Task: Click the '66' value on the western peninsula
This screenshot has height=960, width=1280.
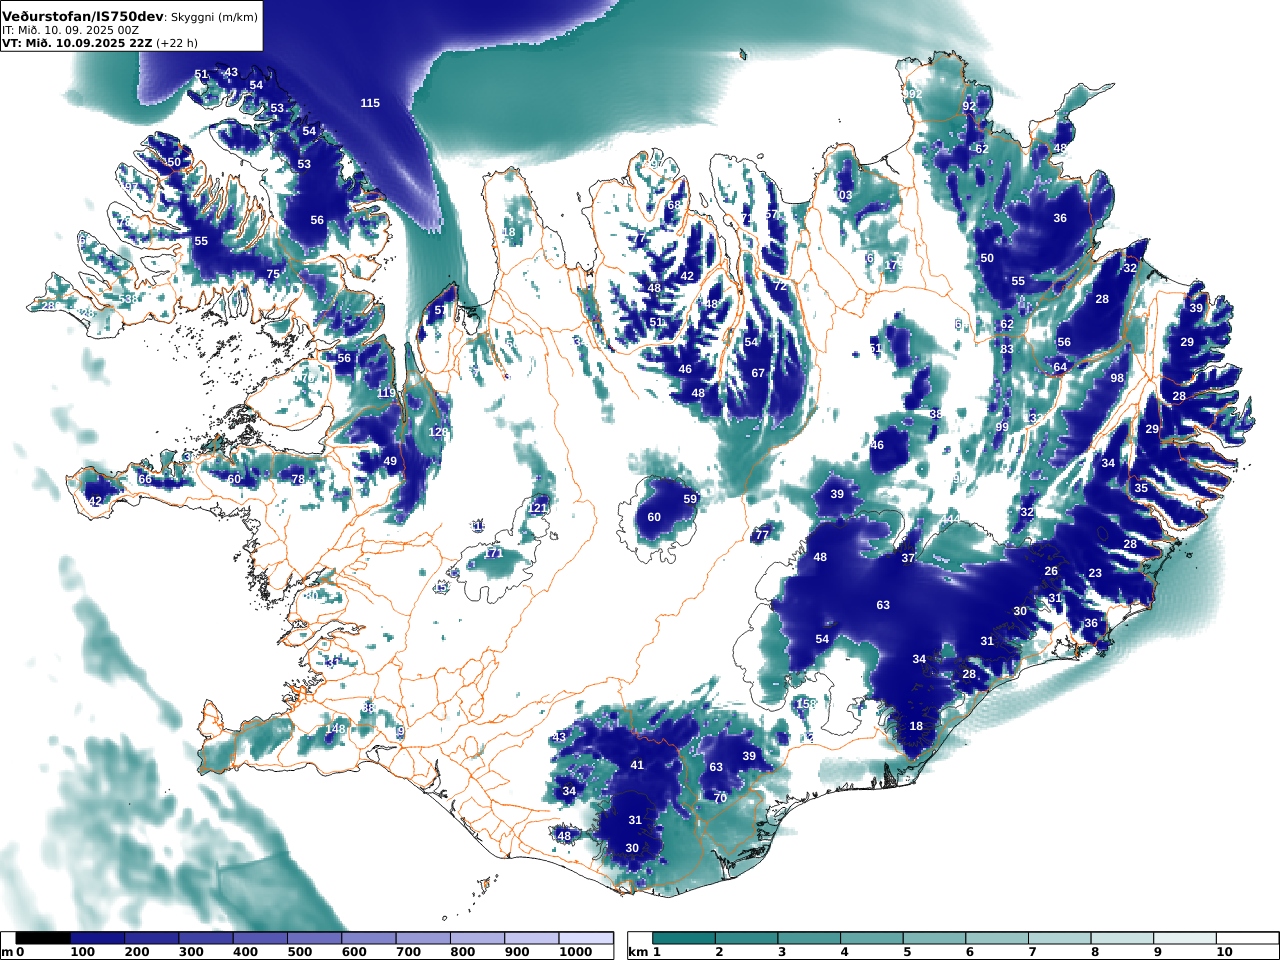Action: point(145,480)
